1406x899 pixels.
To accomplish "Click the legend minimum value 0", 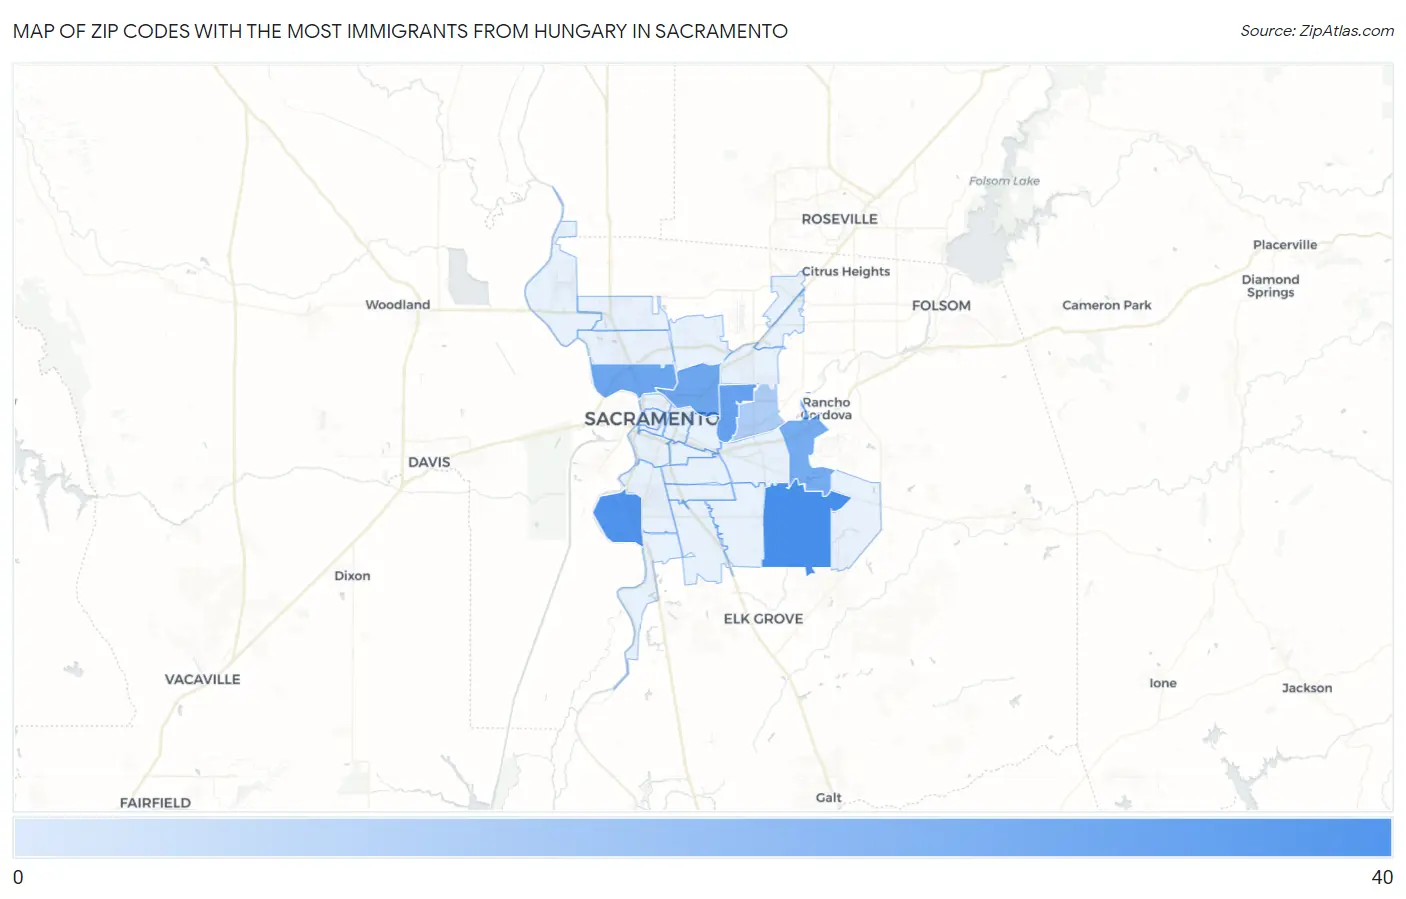I will [18, 877].
